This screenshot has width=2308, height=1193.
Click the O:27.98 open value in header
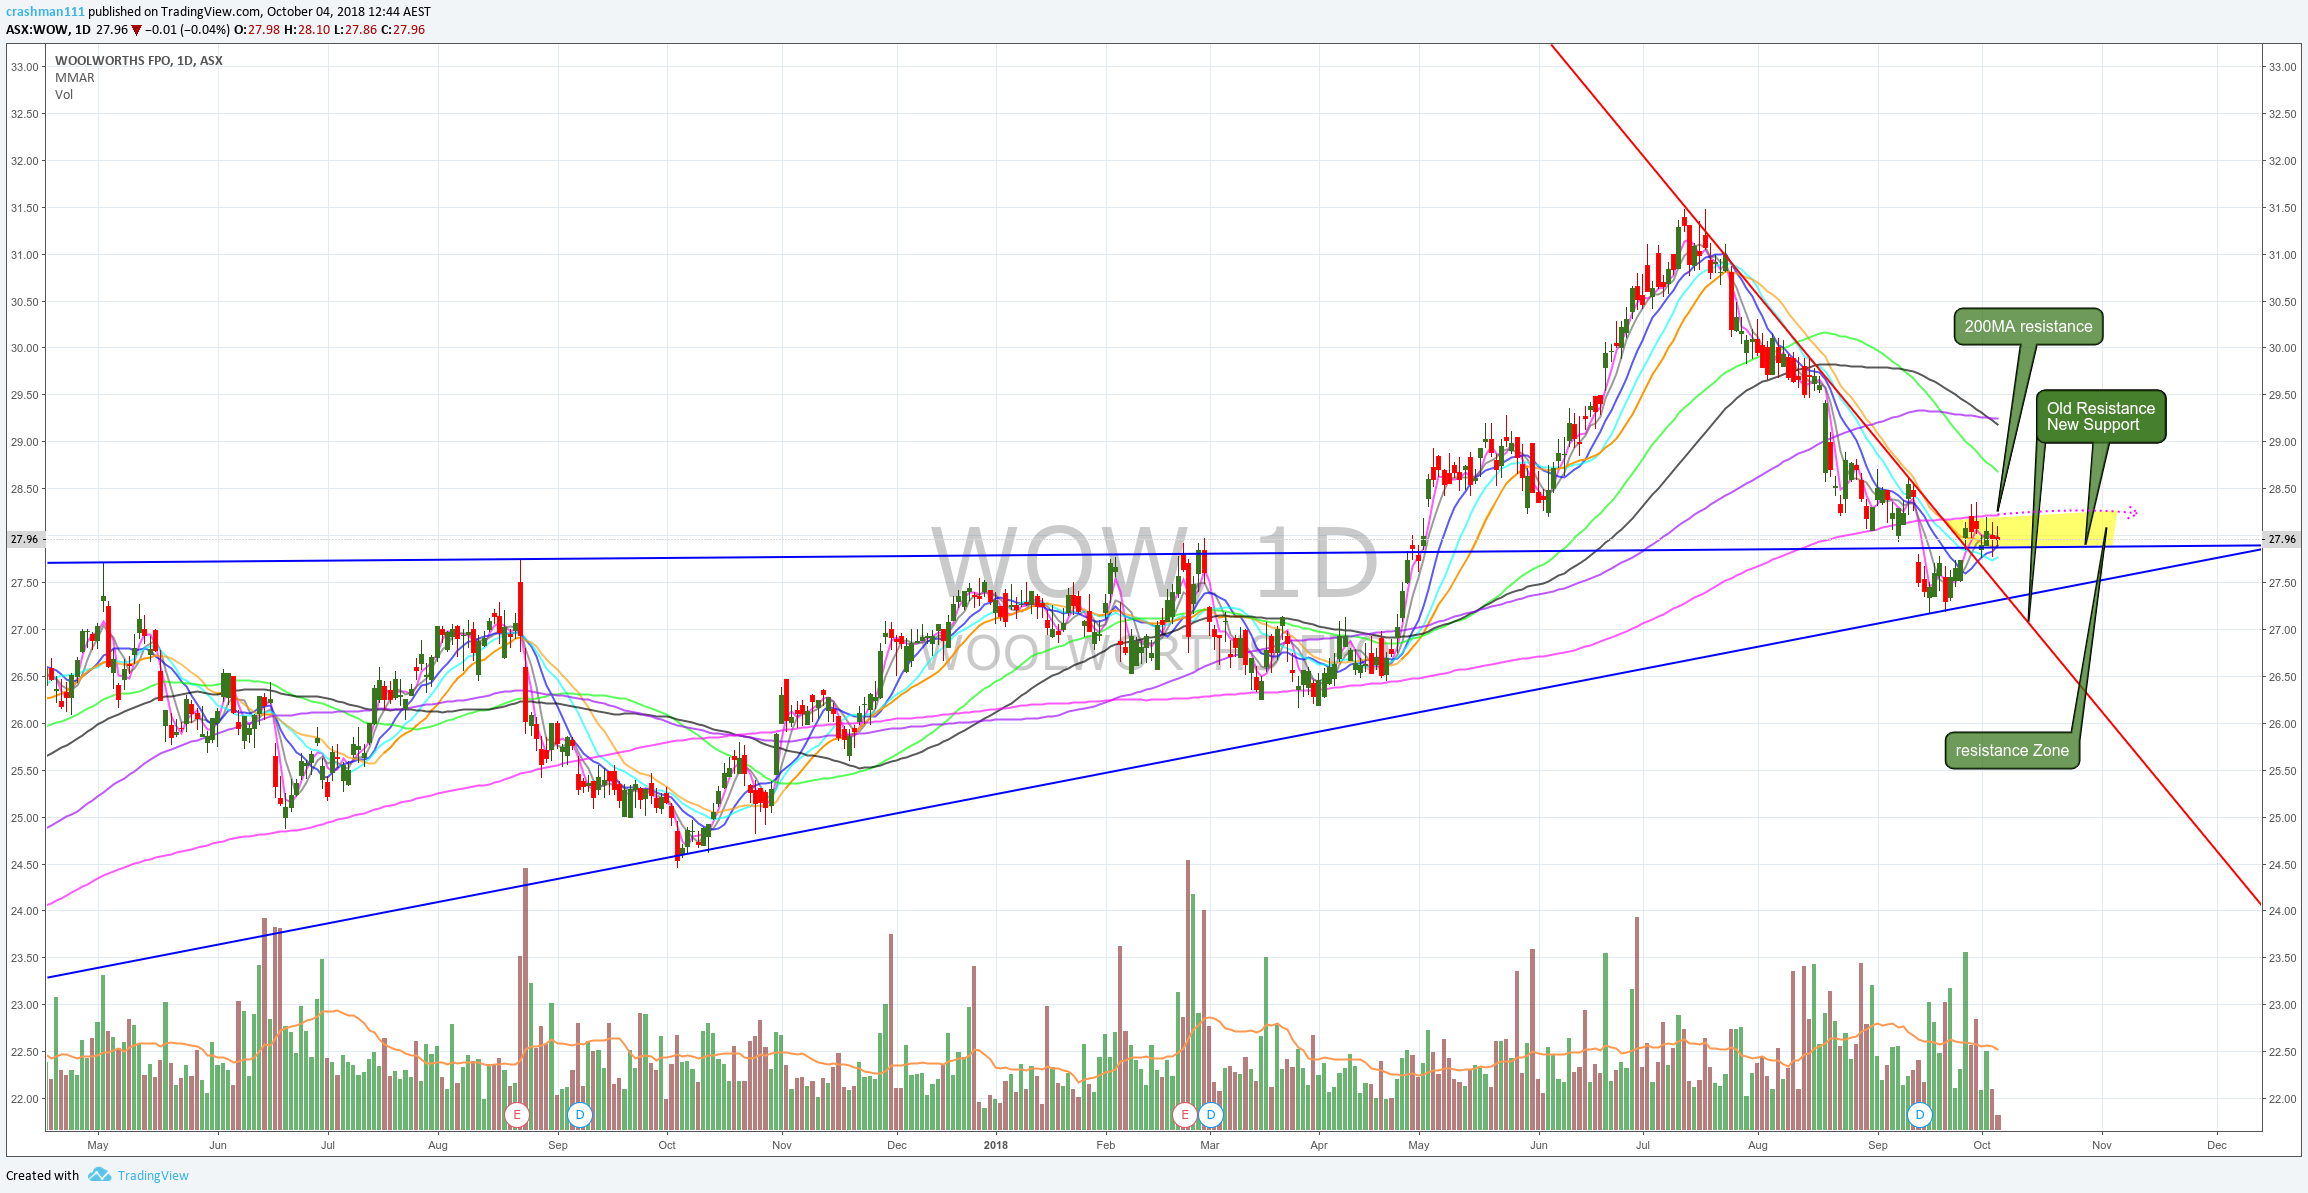[257, 30]
